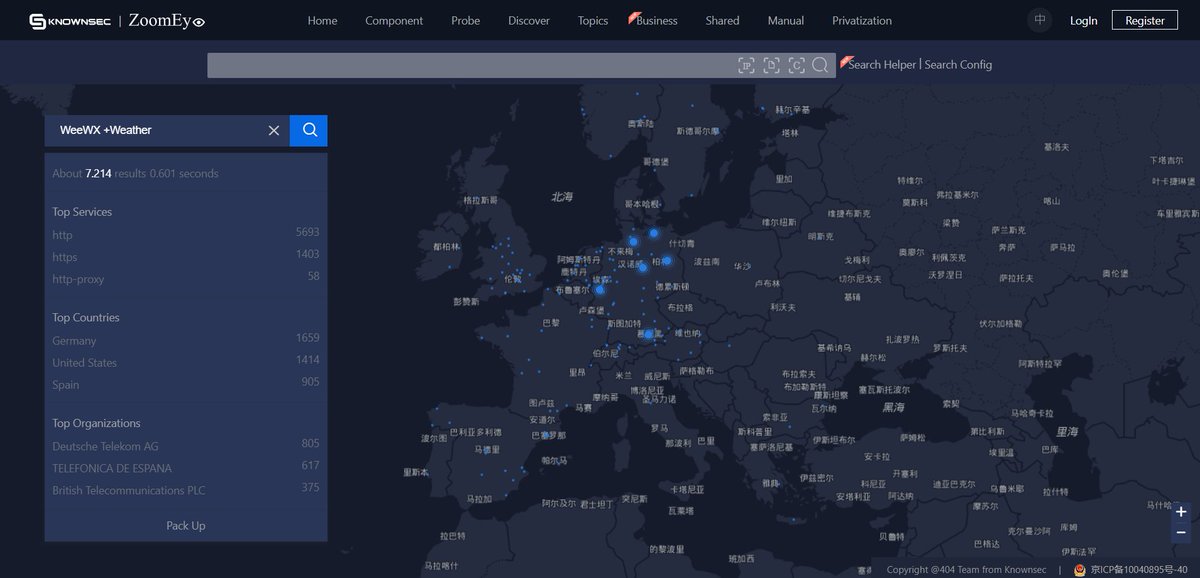The height and width of the screenshot is (578, 1200).
Task: Click the police badge icon in footer
Action: 1080,570
